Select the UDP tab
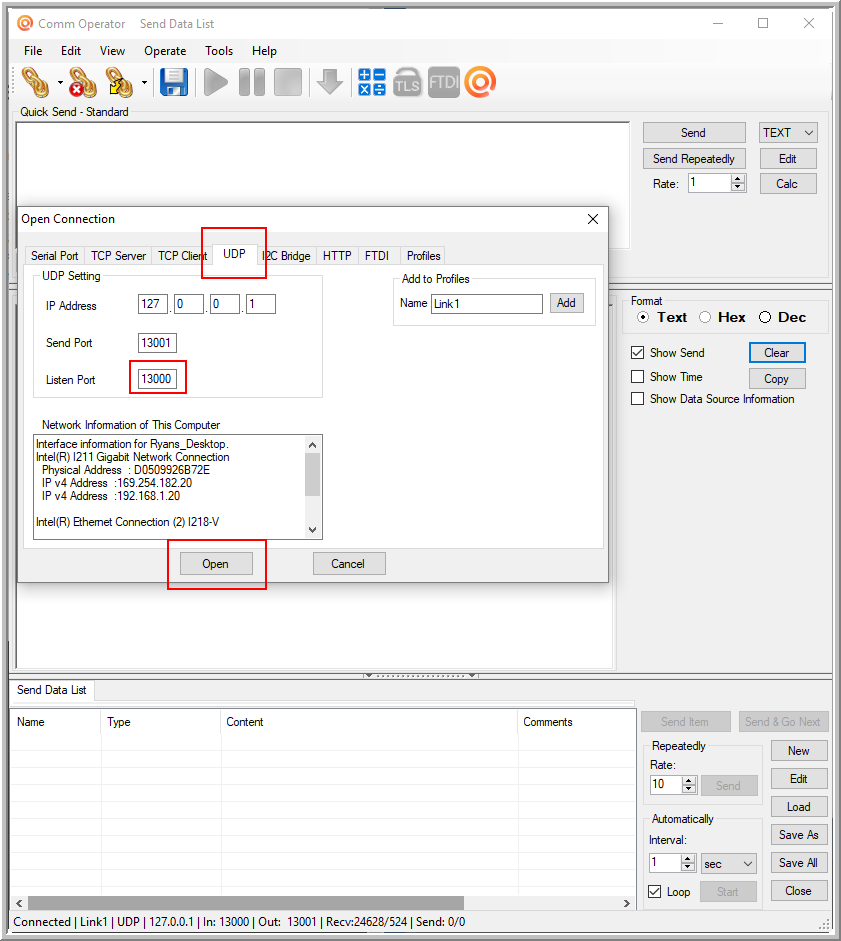The image size is (841, 941). coord(234,254)
